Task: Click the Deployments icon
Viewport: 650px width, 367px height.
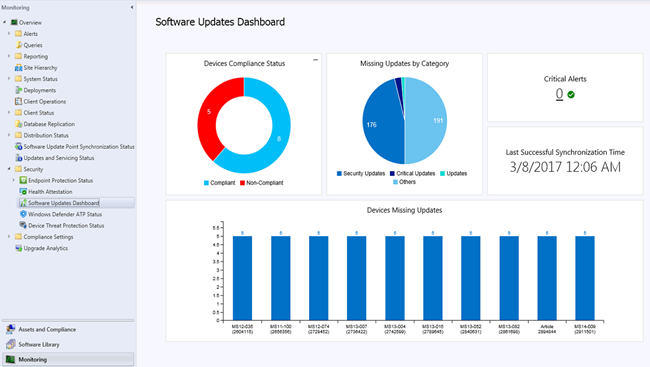Action: click(18, 90)
